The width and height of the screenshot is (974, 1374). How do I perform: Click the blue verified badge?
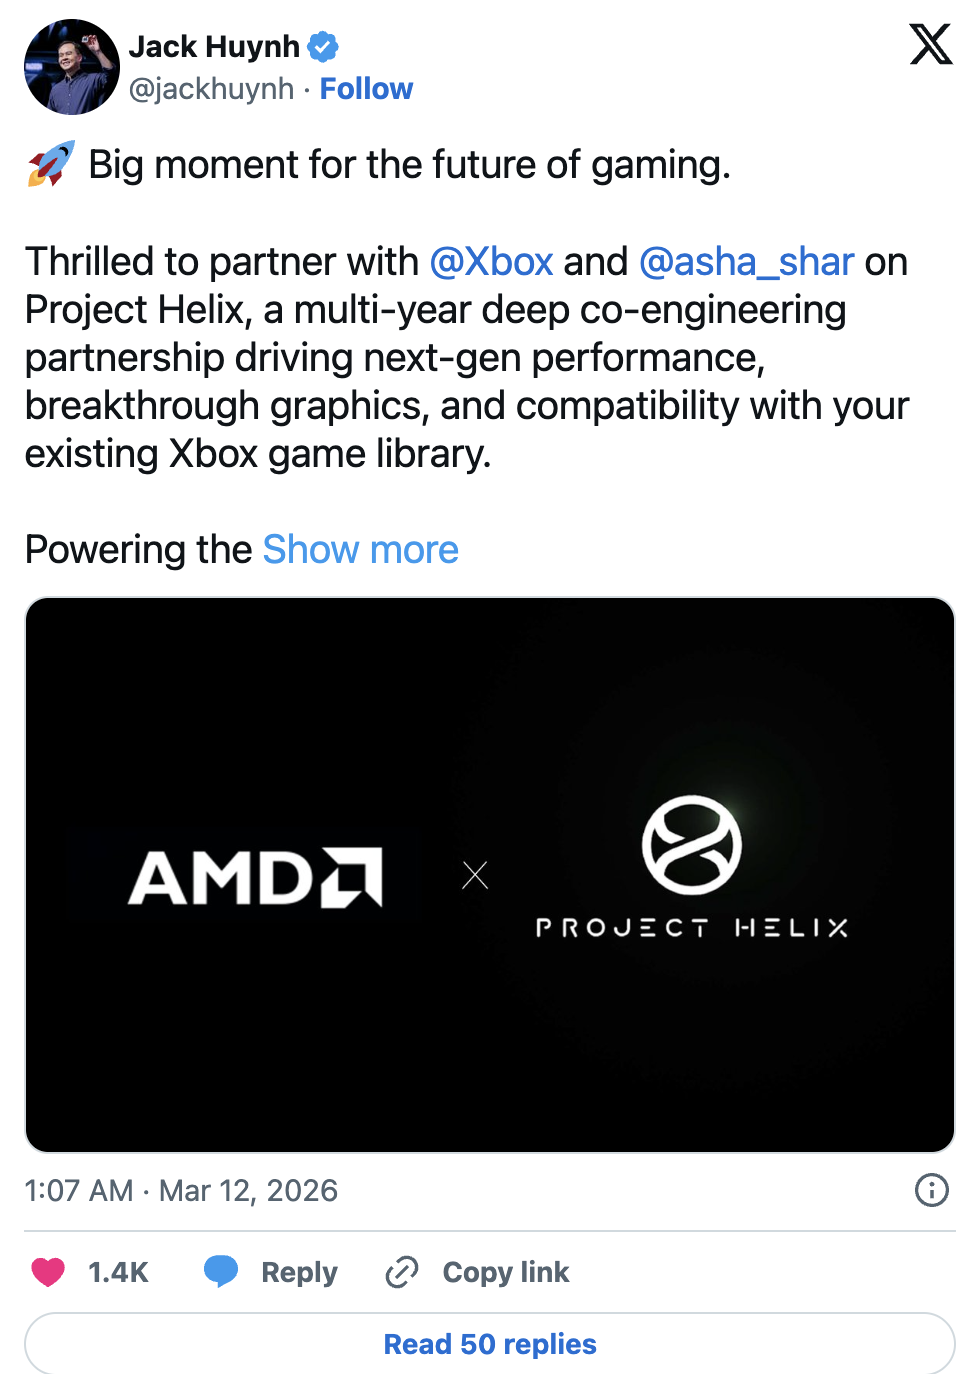323,47
